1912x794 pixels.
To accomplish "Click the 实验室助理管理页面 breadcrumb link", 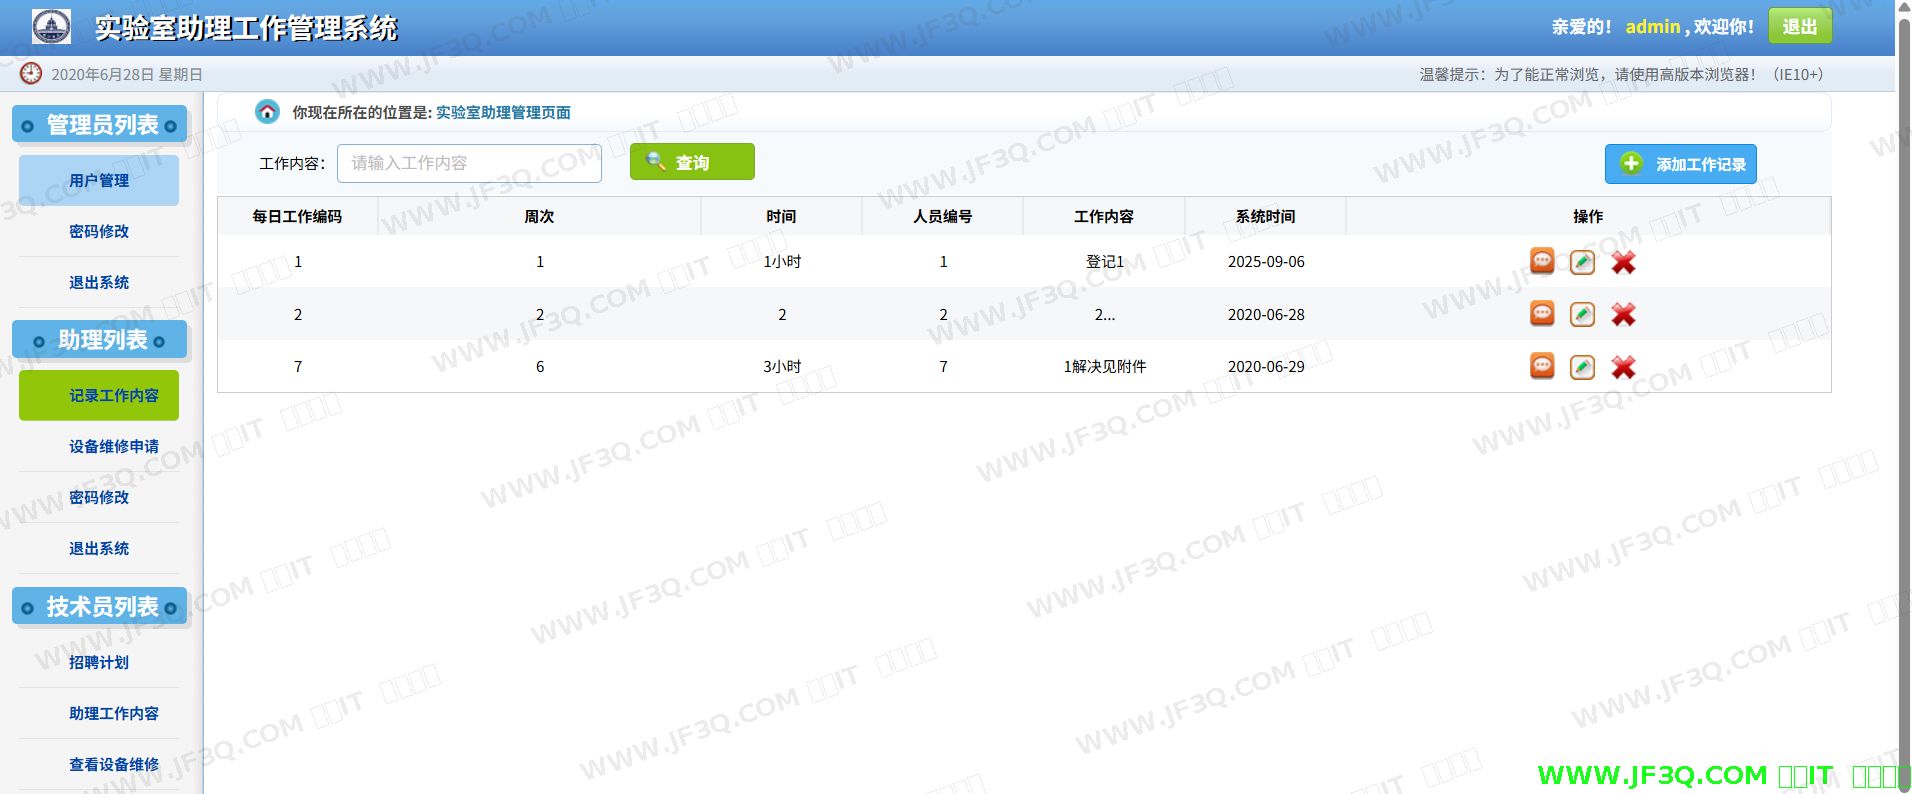I will point(503,112).
